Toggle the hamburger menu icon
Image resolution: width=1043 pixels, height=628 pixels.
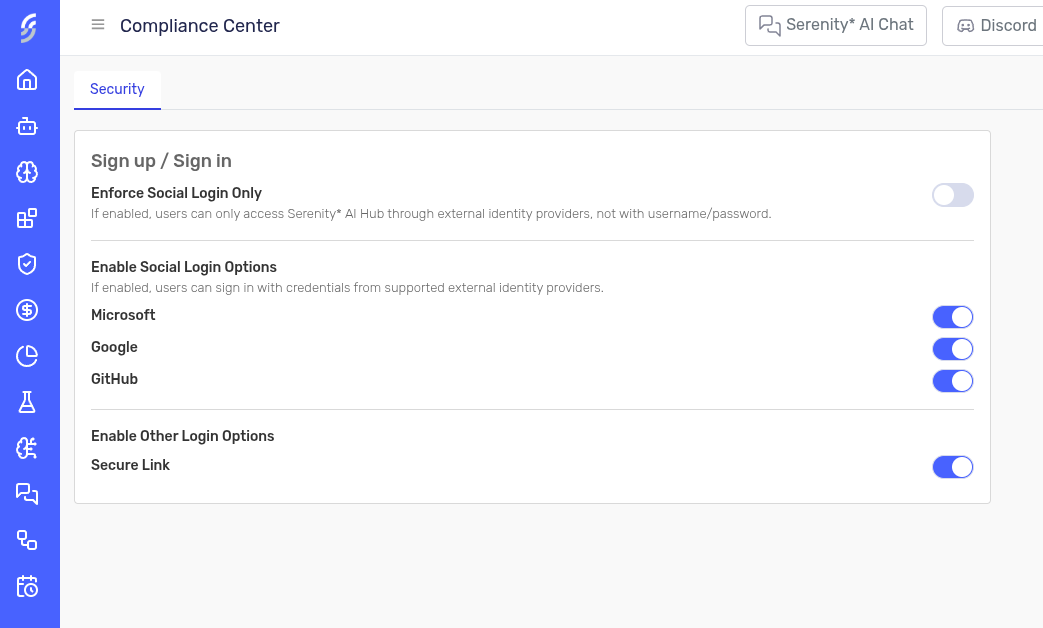click(98, 25)
